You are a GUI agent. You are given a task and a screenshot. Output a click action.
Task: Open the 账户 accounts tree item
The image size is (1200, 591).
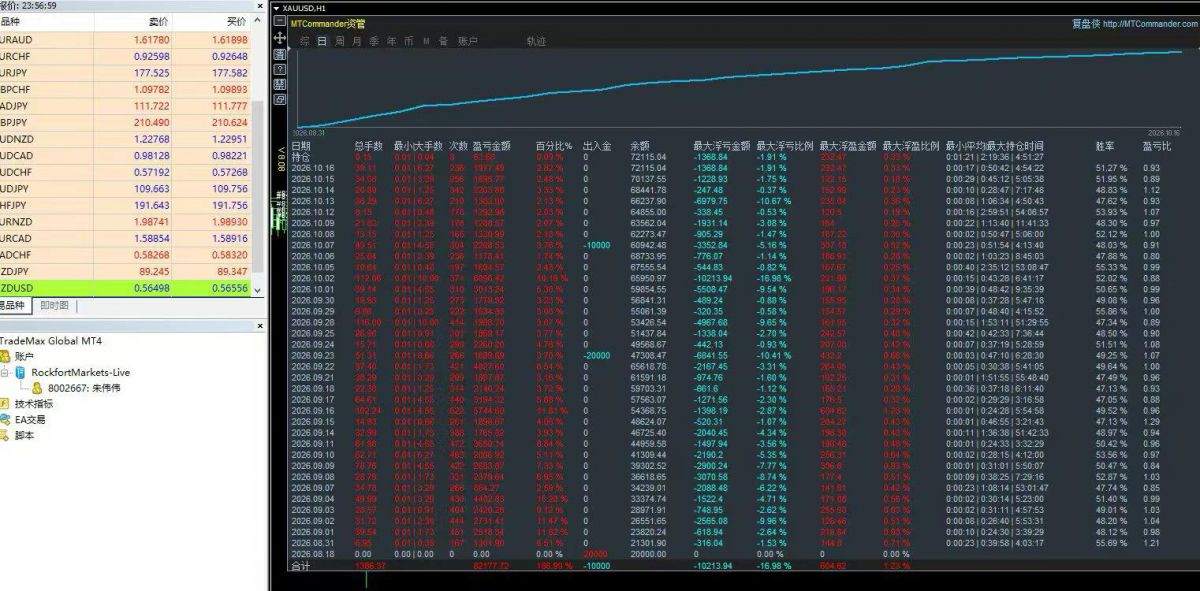[x=25, y=355]
